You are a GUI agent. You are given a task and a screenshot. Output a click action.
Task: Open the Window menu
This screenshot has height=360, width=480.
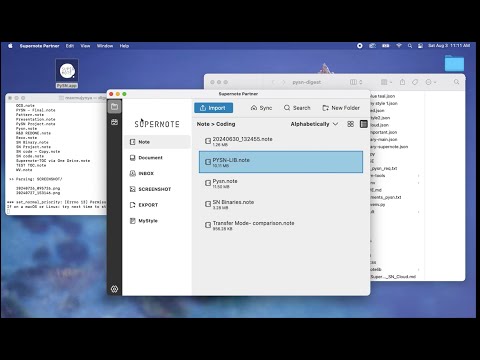coord(105,46)
